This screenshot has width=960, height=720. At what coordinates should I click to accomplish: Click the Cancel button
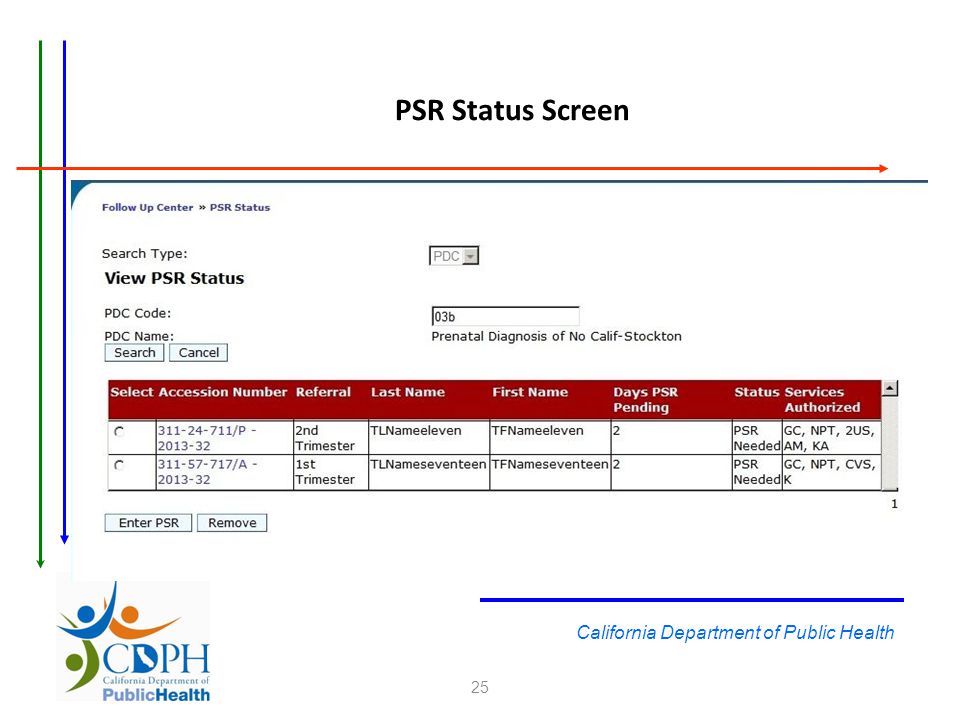click(198, 353)
